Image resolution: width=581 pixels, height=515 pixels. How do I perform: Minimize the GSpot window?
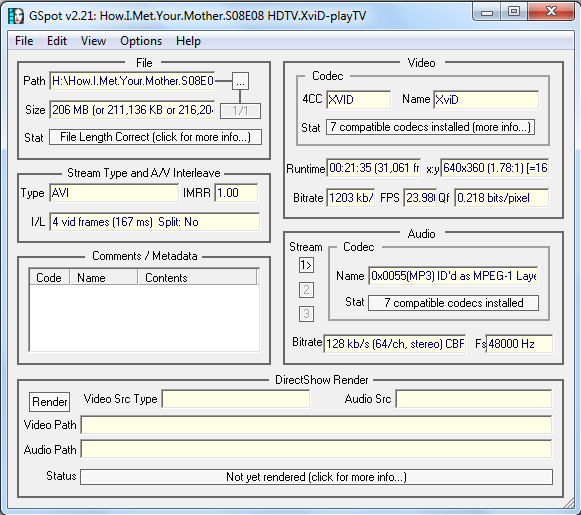[487, 12]
